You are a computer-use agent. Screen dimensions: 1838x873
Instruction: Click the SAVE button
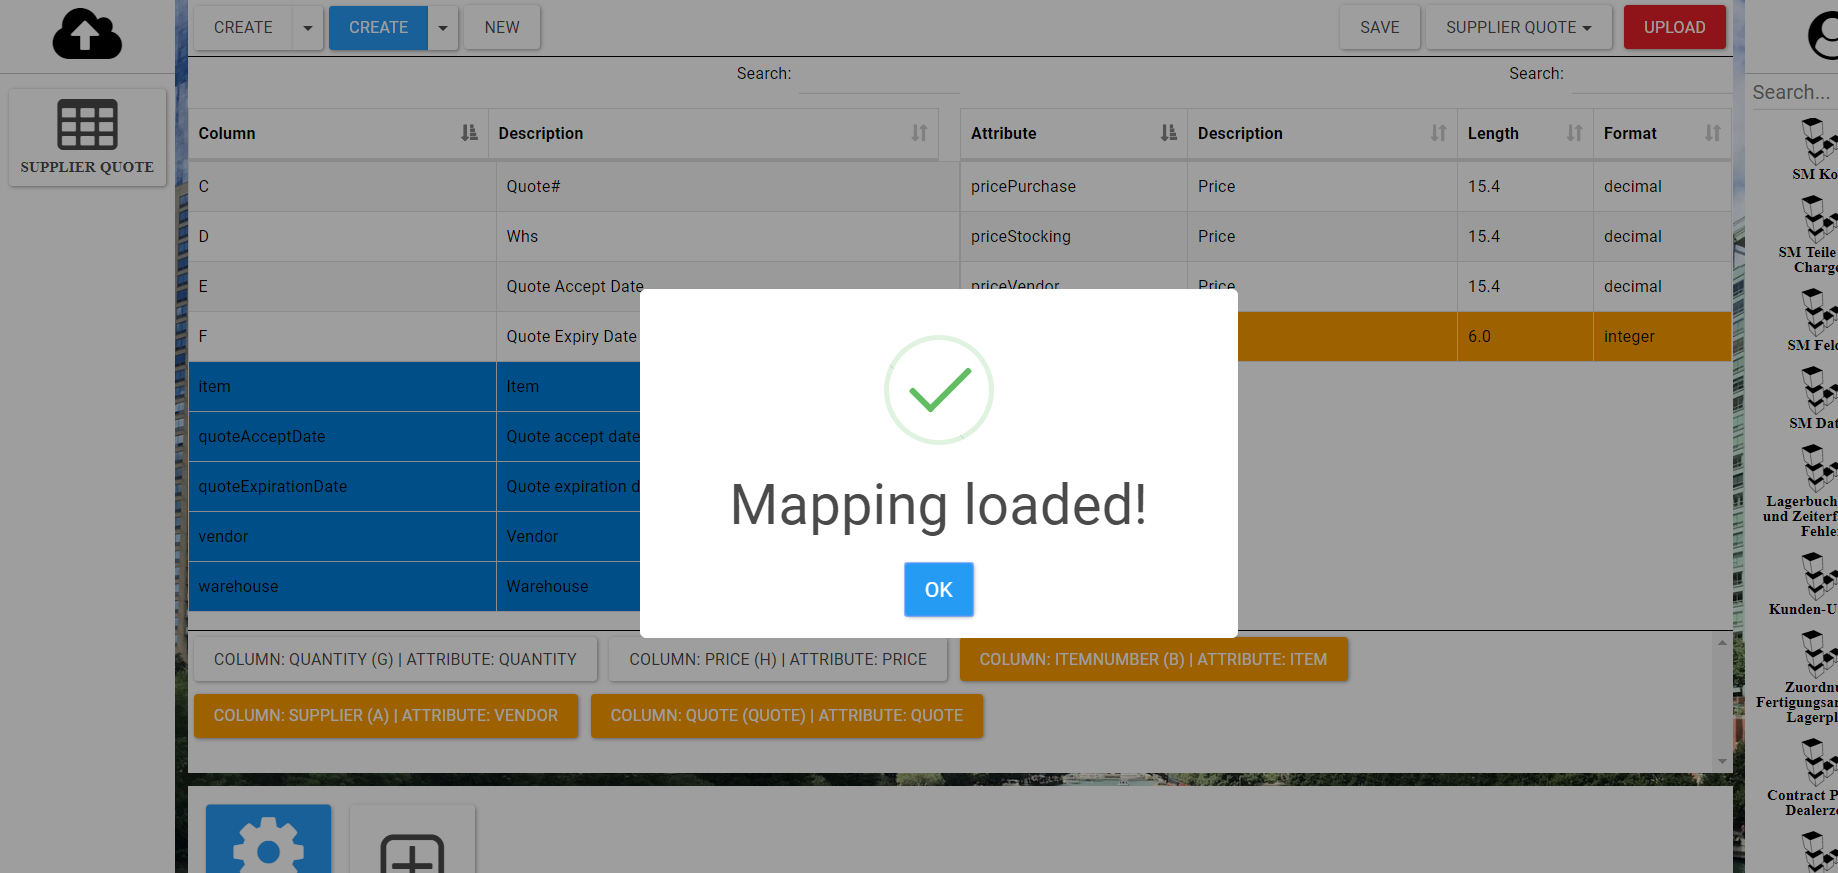tap(1379, 28)
